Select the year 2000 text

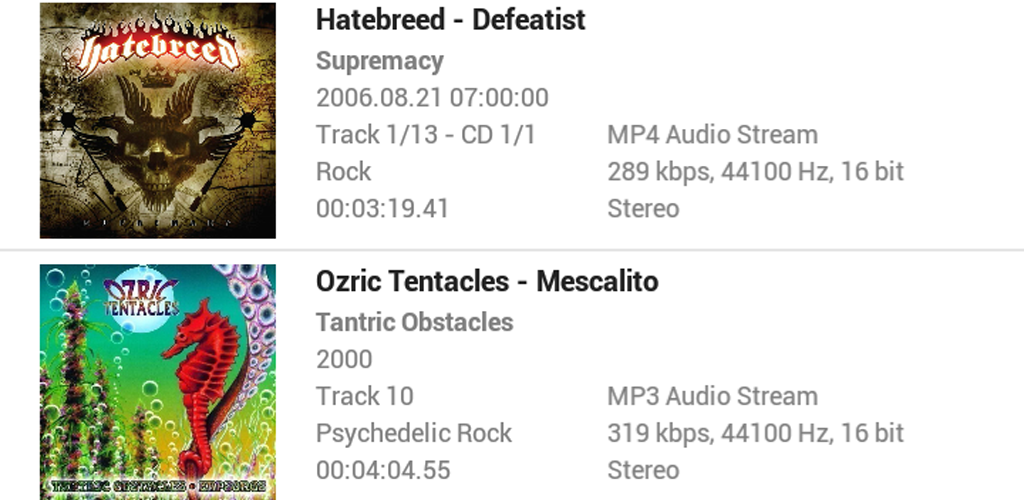point(344,359)
